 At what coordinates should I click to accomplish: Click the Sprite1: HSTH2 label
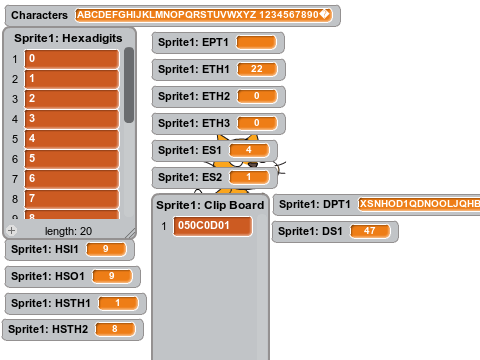48,329
